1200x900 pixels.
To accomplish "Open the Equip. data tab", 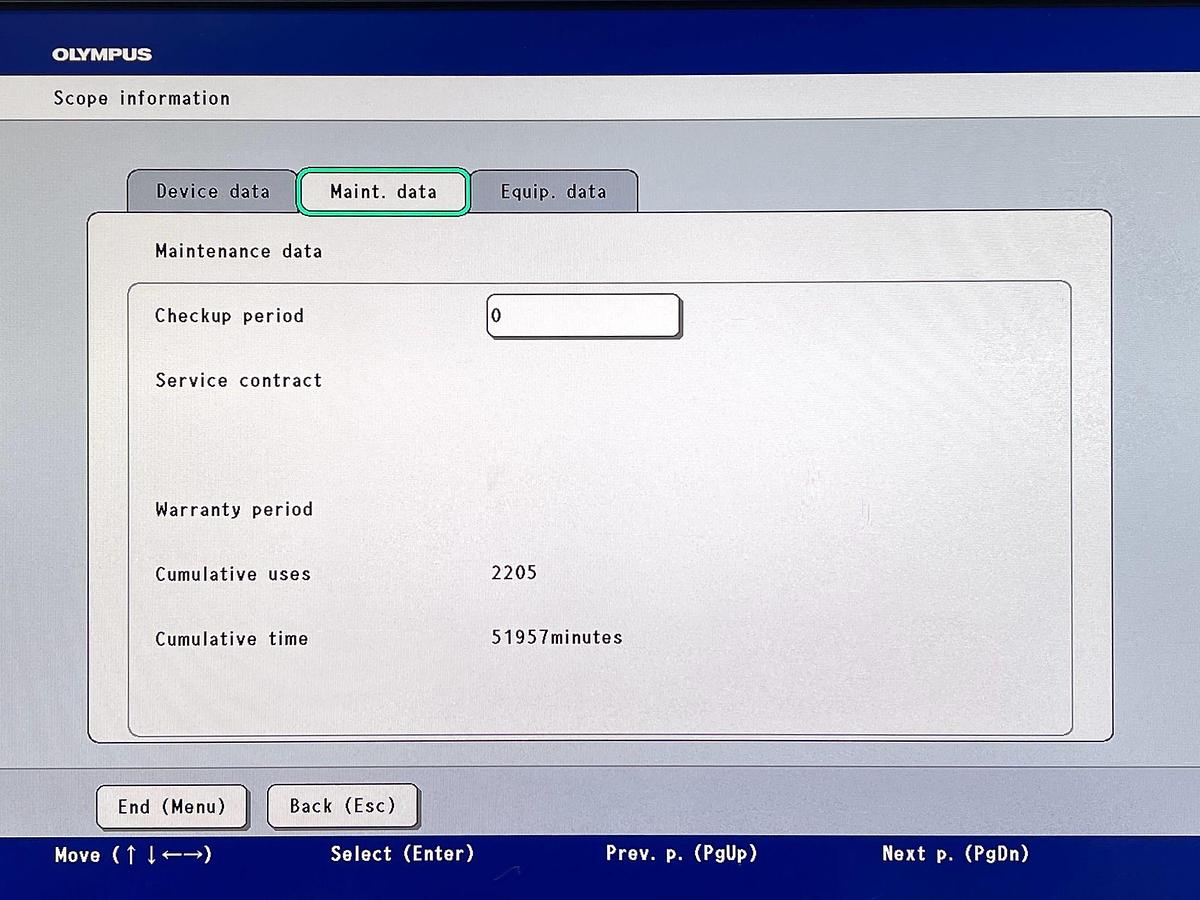I will [x=553, y=191].
